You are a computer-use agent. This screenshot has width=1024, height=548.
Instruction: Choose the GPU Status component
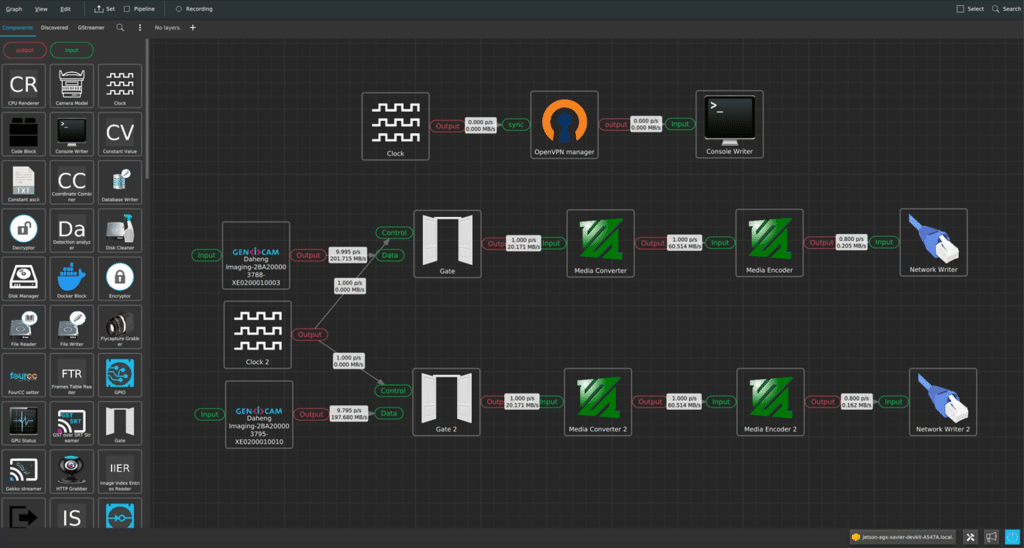click(x=23, y=422)
